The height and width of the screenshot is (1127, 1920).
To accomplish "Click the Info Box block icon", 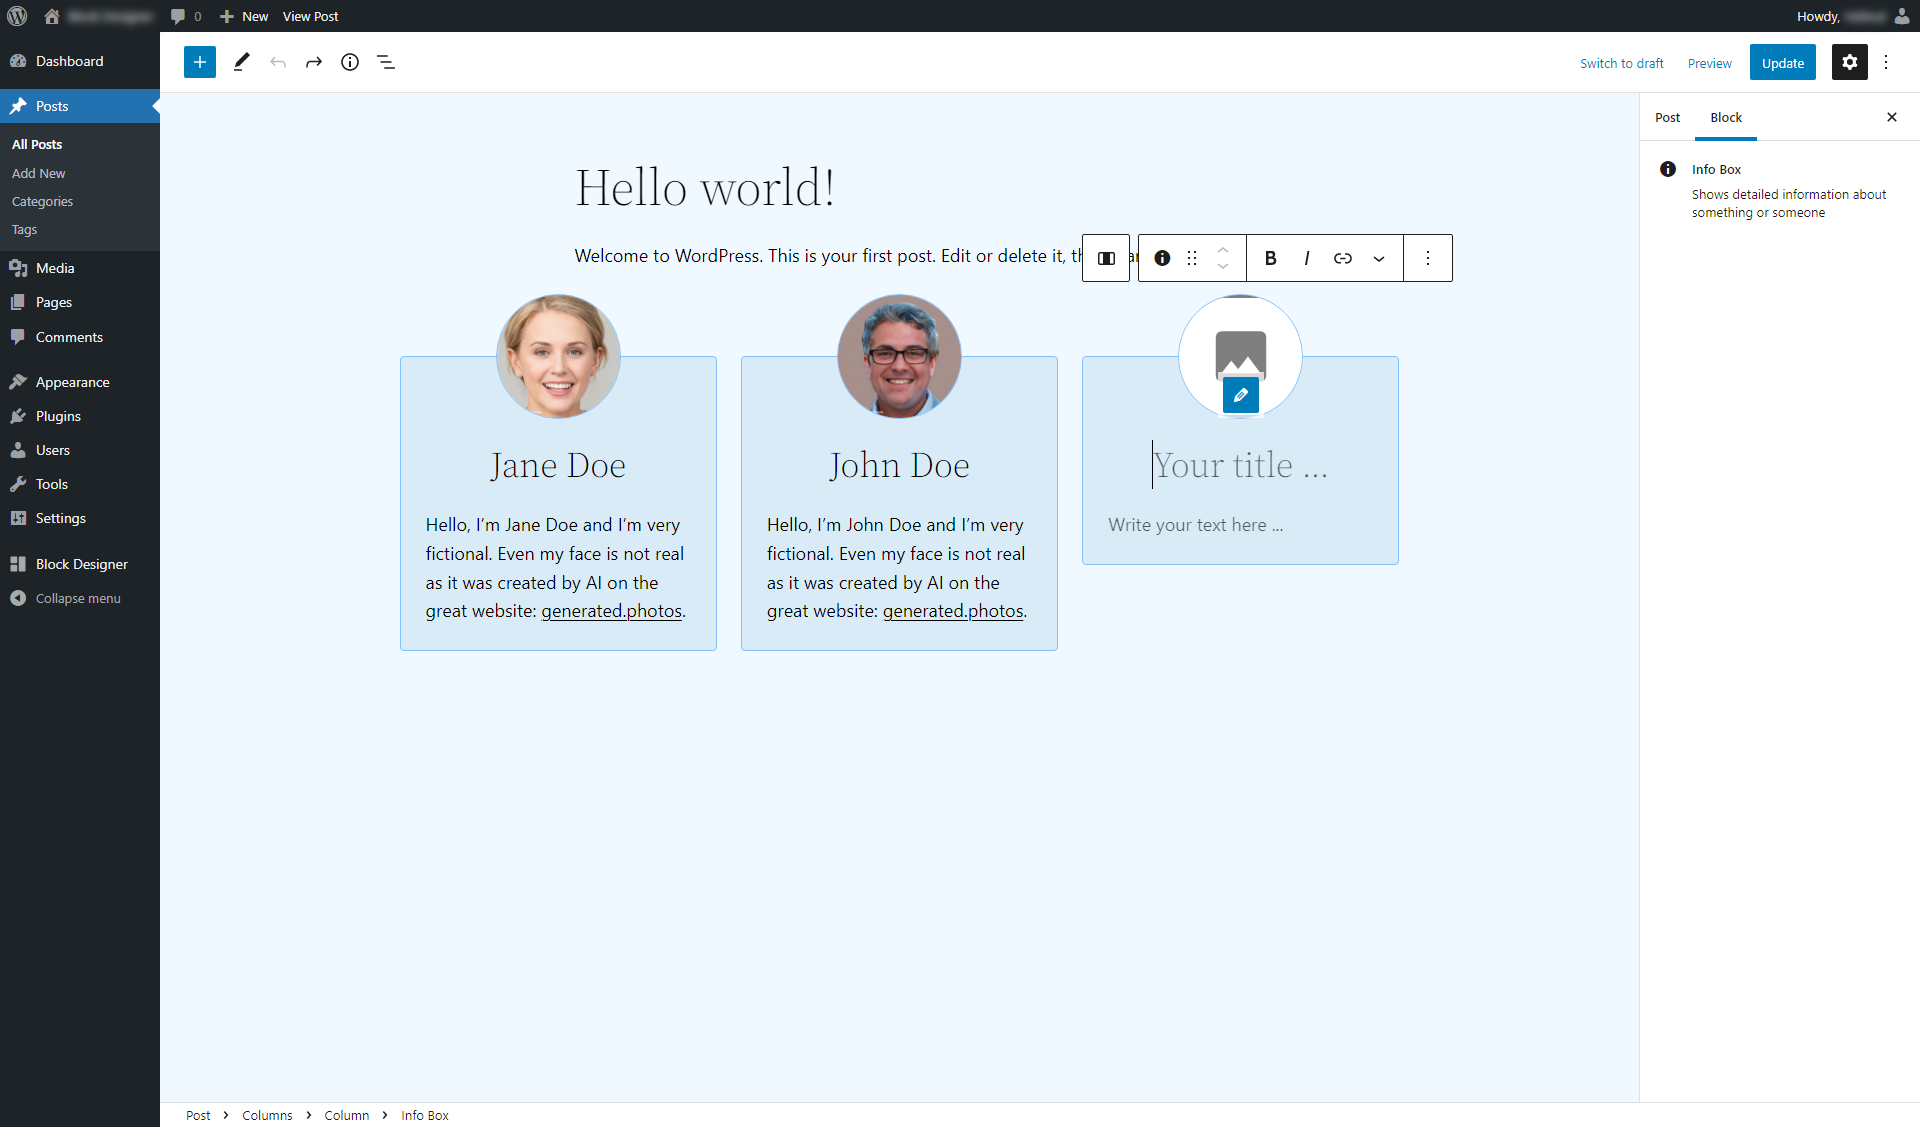I will [1162, 258].
